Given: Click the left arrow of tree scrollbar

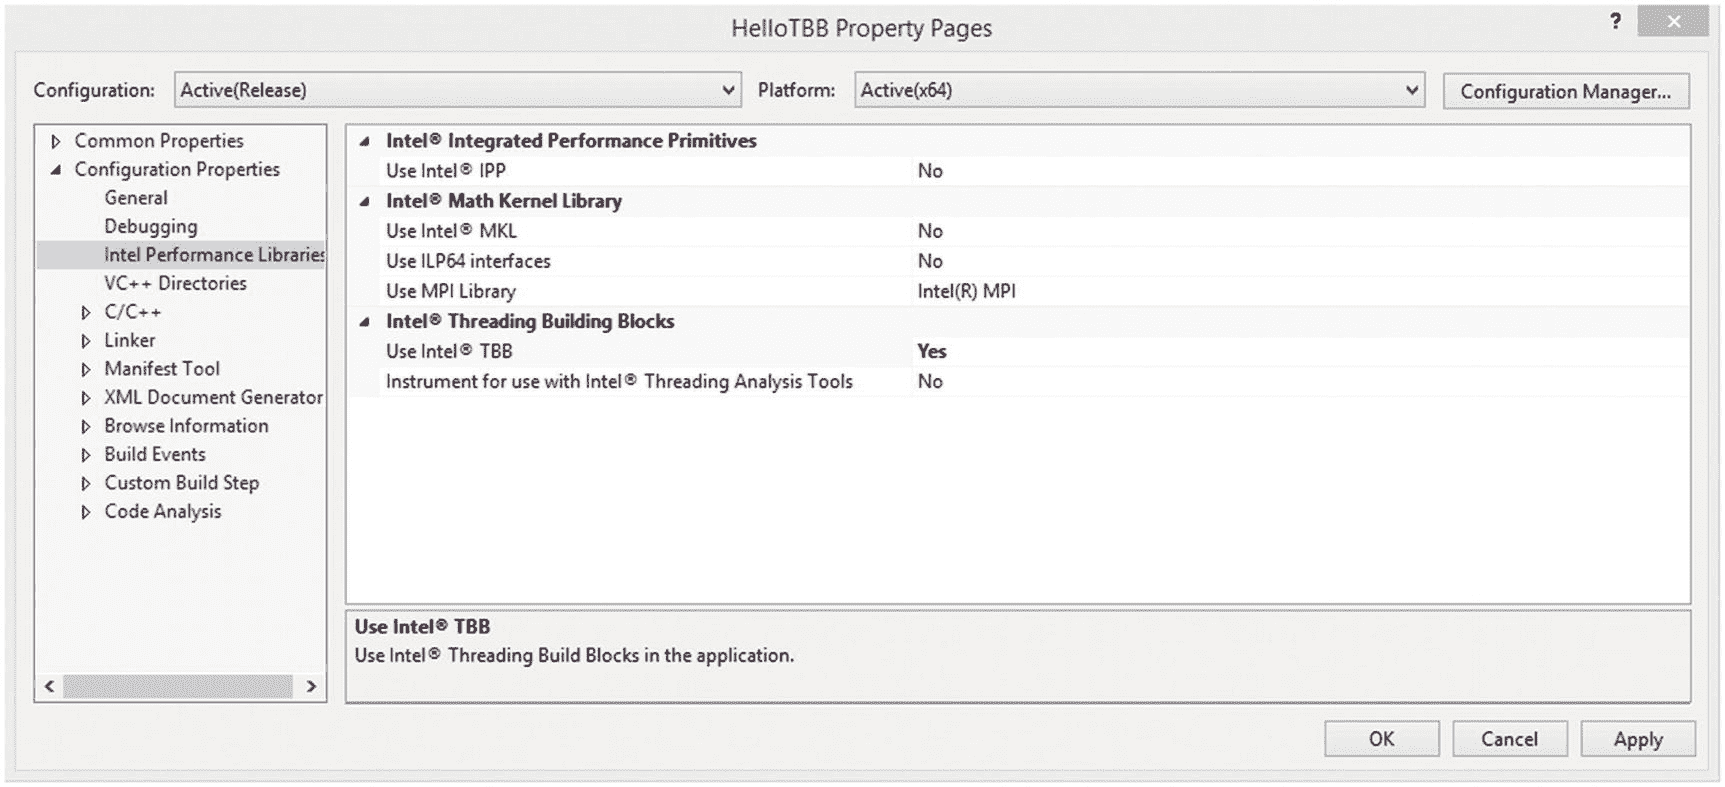Looking at the screenshot, I should (49, 686).
